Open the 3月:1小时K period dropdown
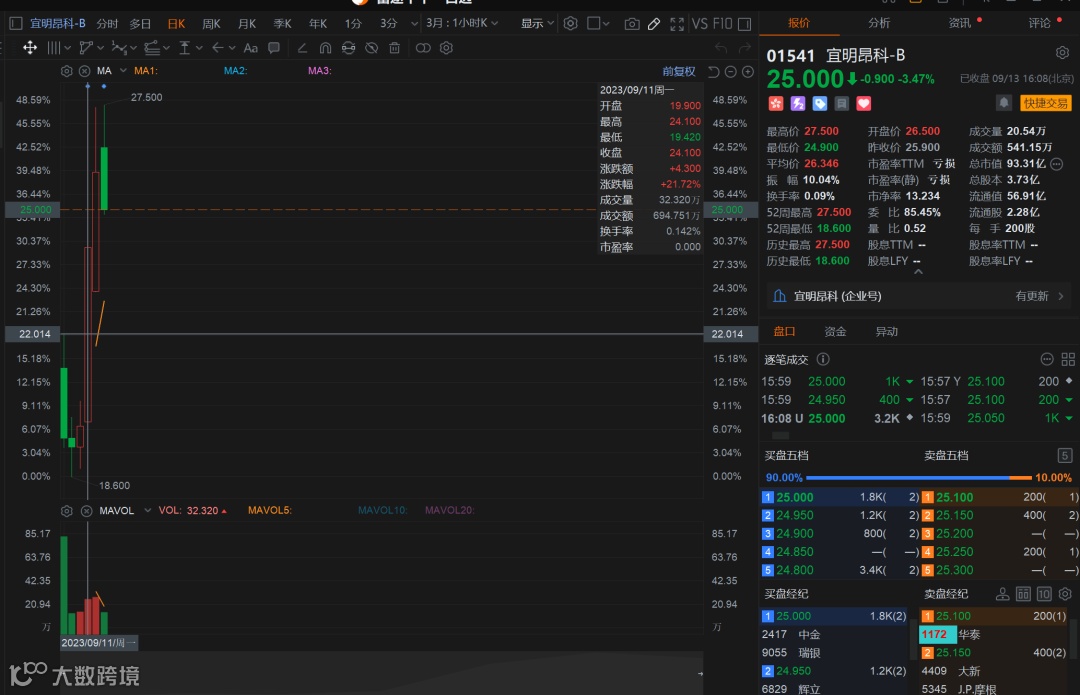The height and width of the screenshot is (695, 1080). tap(461, 23)
